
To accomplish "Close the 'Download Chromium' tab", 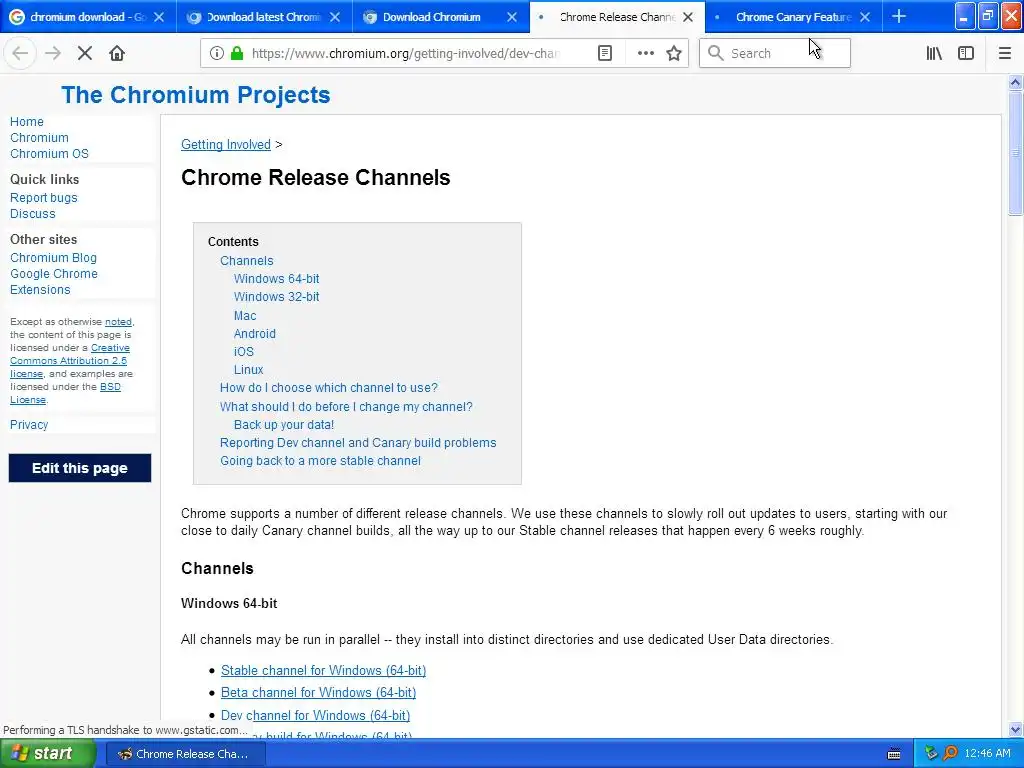I will (512, 17).
